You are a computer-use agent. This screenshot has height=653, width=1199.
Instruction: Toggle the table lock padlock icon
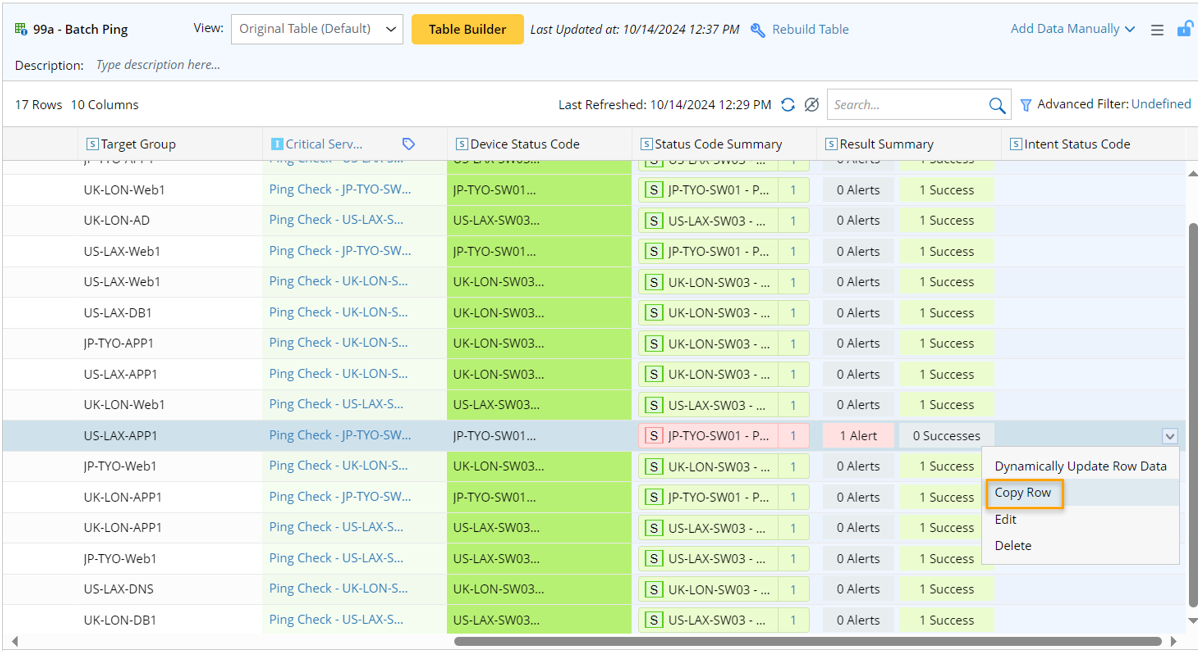1184,29
